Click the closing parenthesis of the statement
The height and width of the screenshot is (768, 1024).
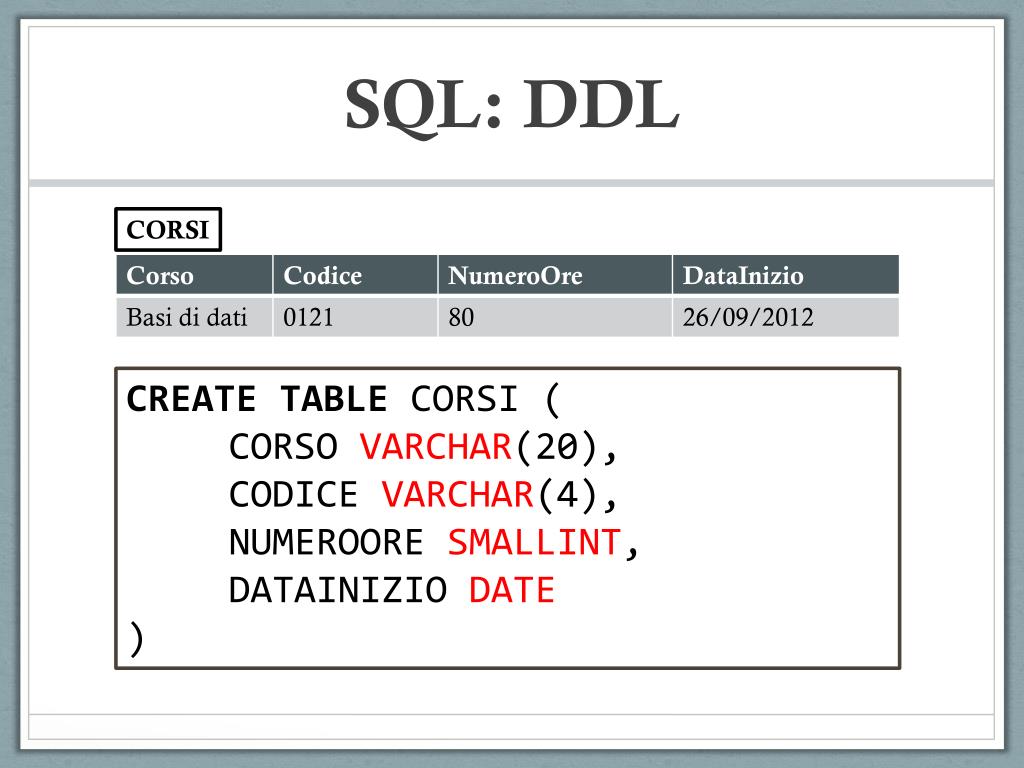tap(136, 639)
